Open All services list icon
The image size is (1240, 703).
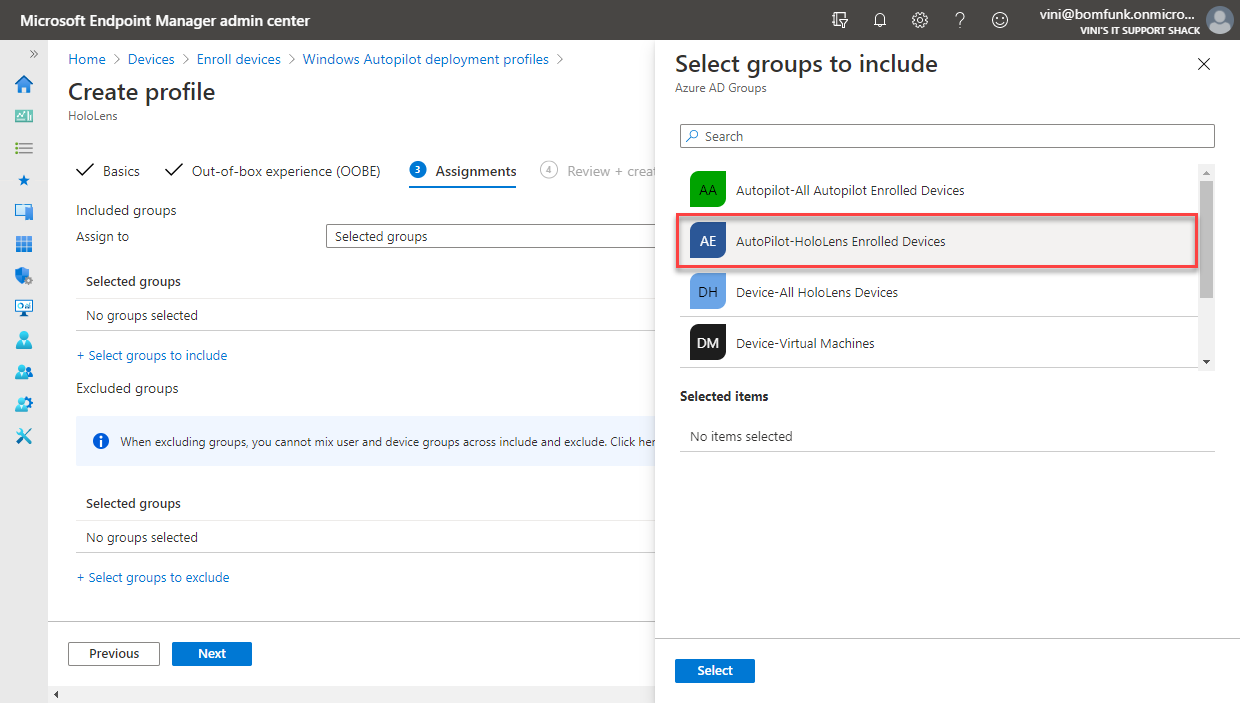tap(24, 148)
